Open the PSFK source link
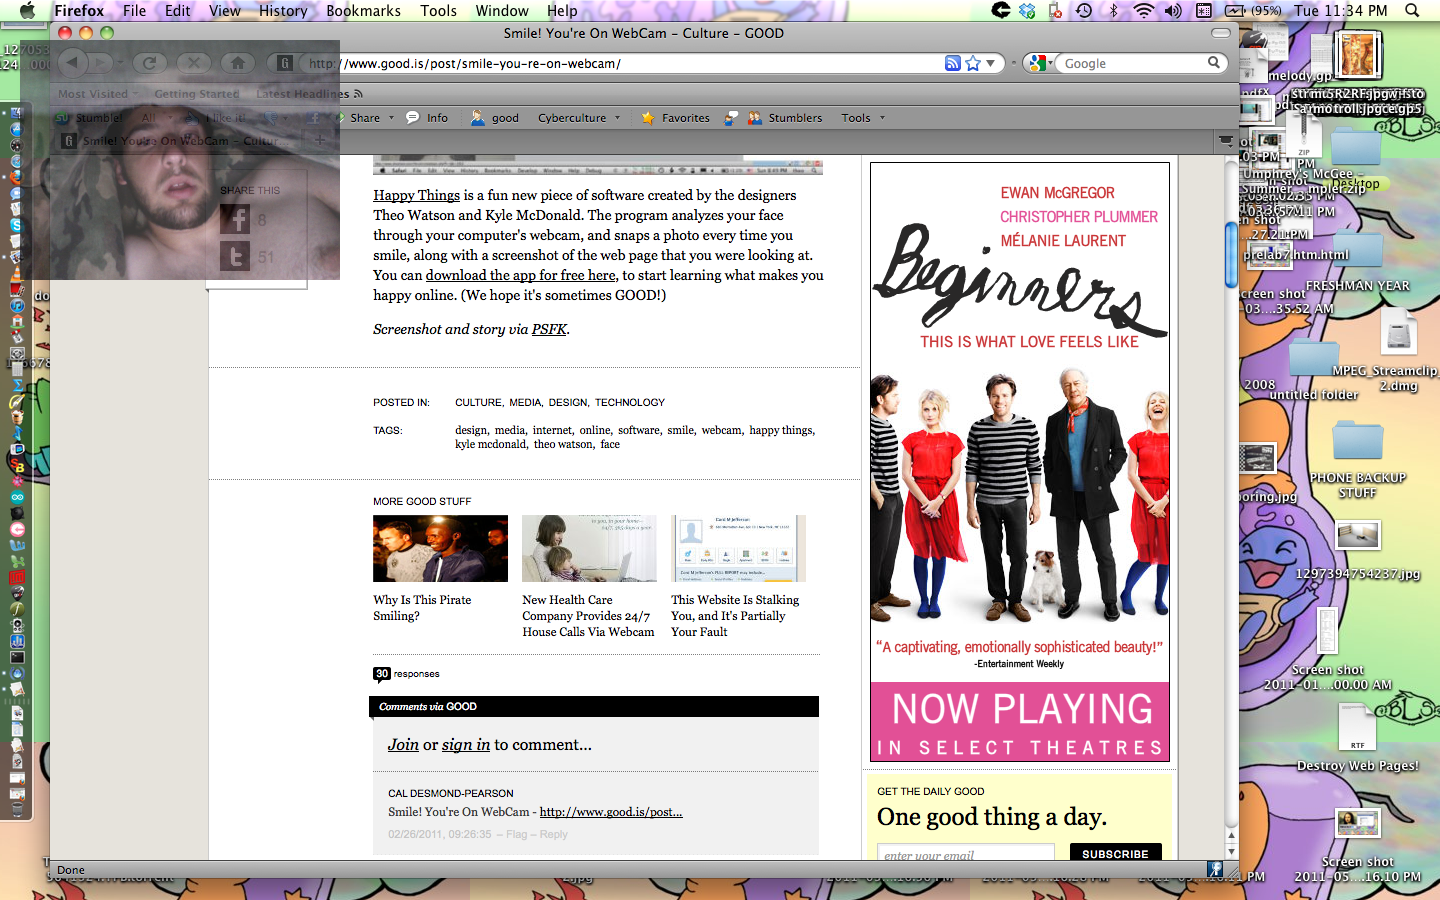The image size is (1440, 900). 549,329
